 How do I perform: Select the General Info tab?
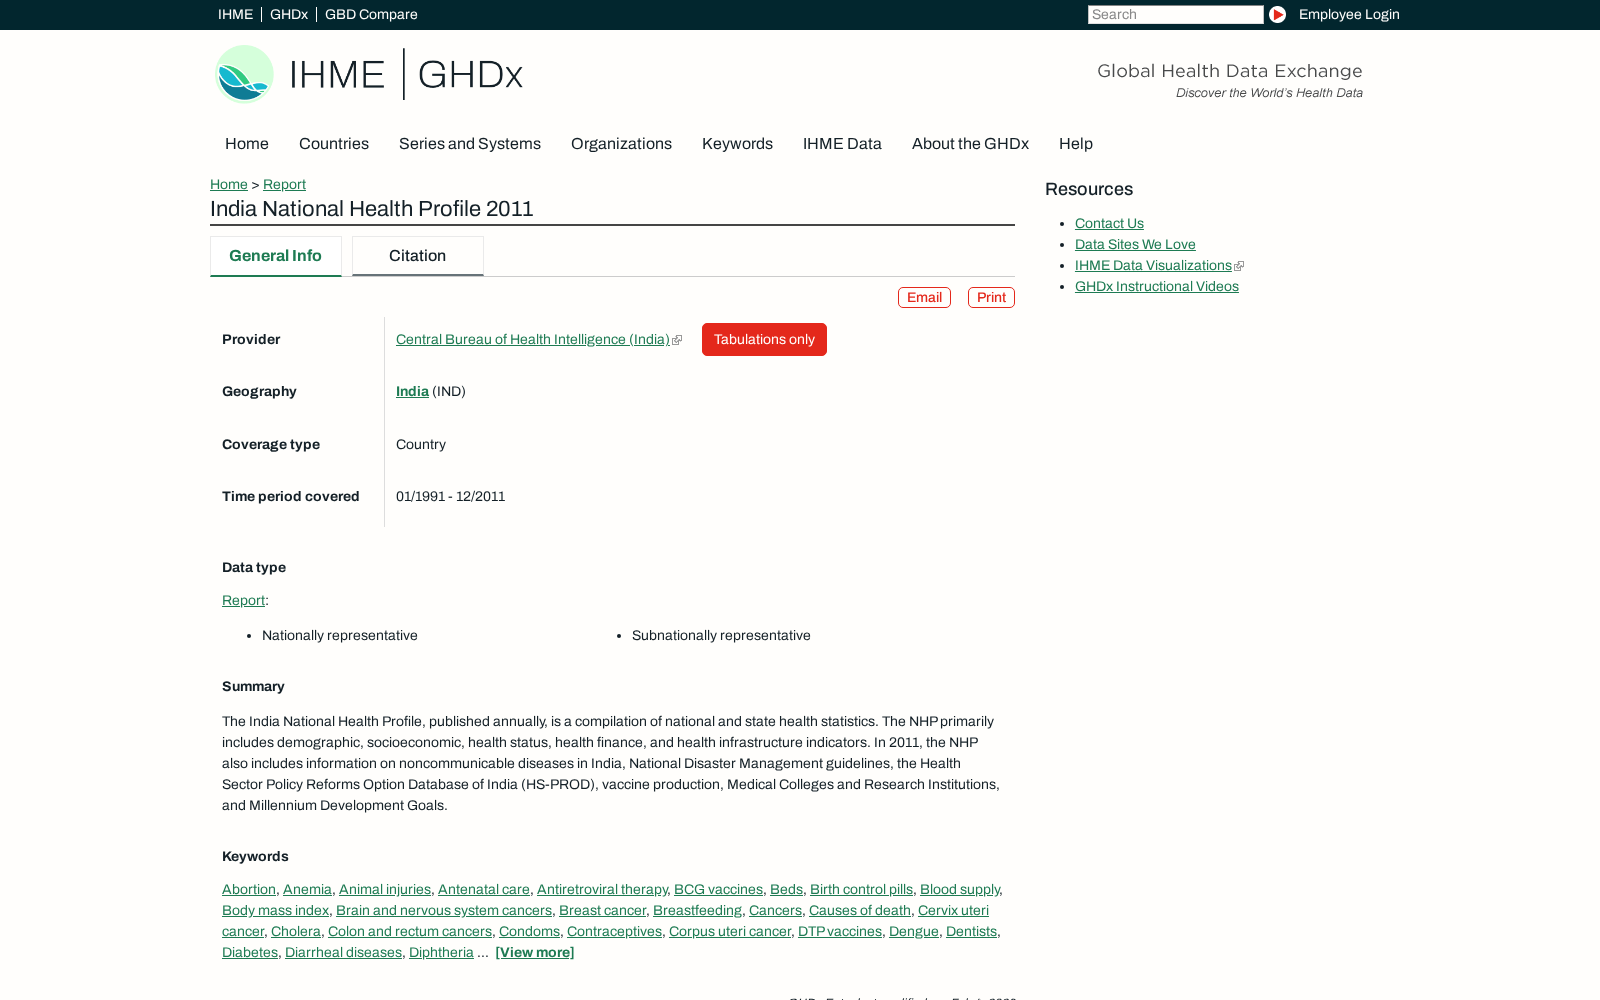(275, 256)
